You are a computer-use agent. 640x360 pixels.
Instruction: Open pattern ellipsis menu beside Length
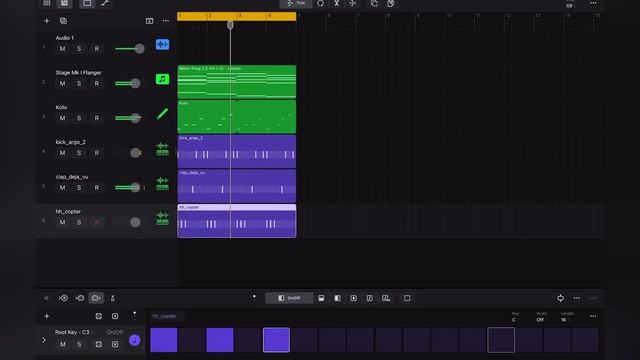pyautogui.click(x=593, y=316)
